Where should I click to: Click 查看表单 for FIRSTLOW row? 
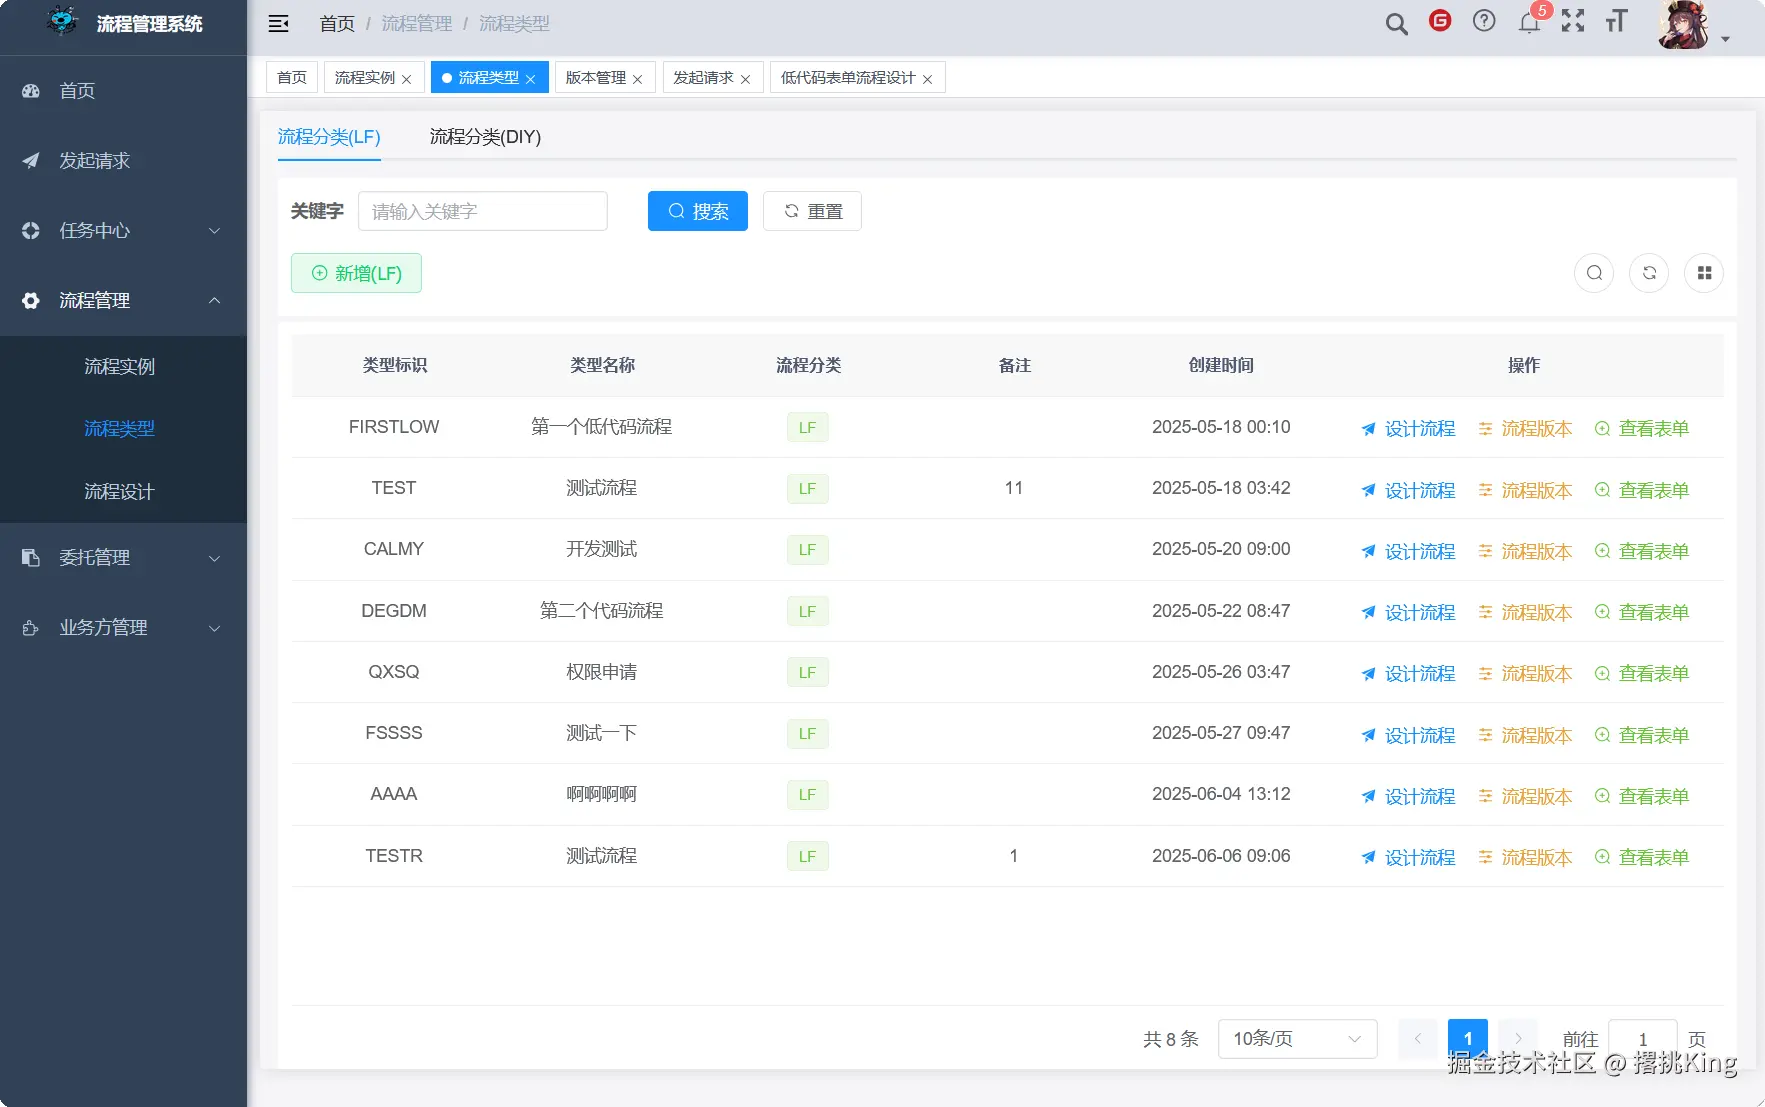1642,429
